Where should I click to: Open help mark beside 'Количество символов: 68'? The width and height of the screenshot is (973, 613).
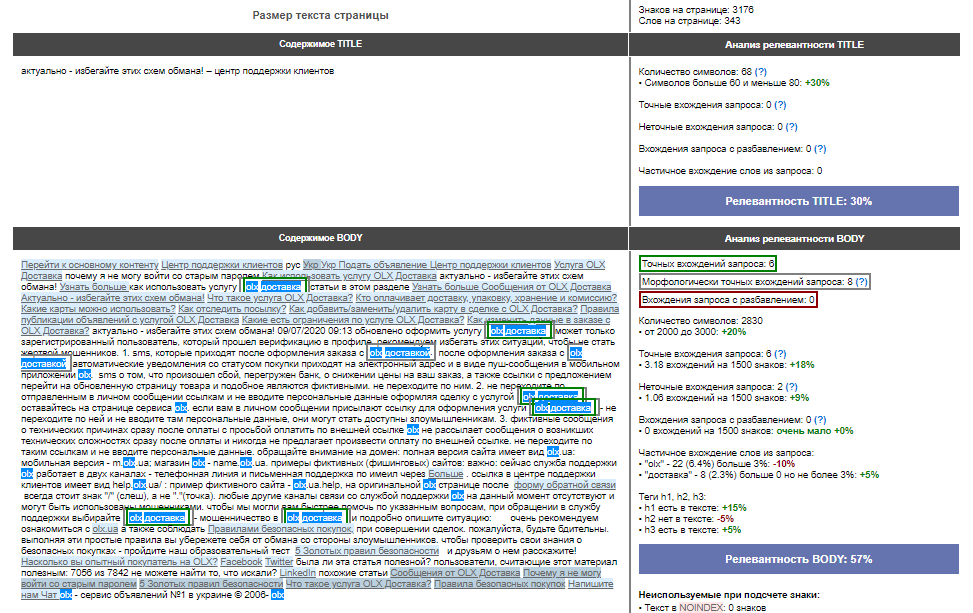pyautogui.click(x=760, y=72)
